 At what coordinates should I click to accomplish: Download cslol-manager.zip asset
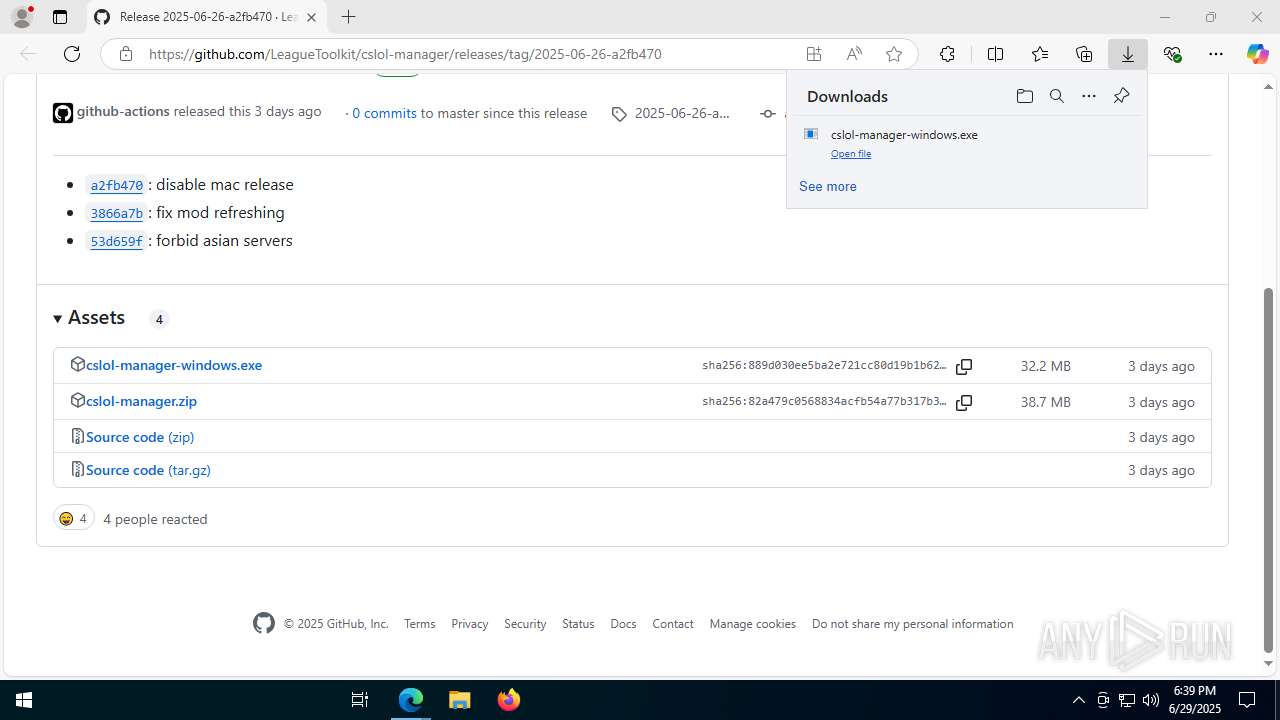click(141, 401)
